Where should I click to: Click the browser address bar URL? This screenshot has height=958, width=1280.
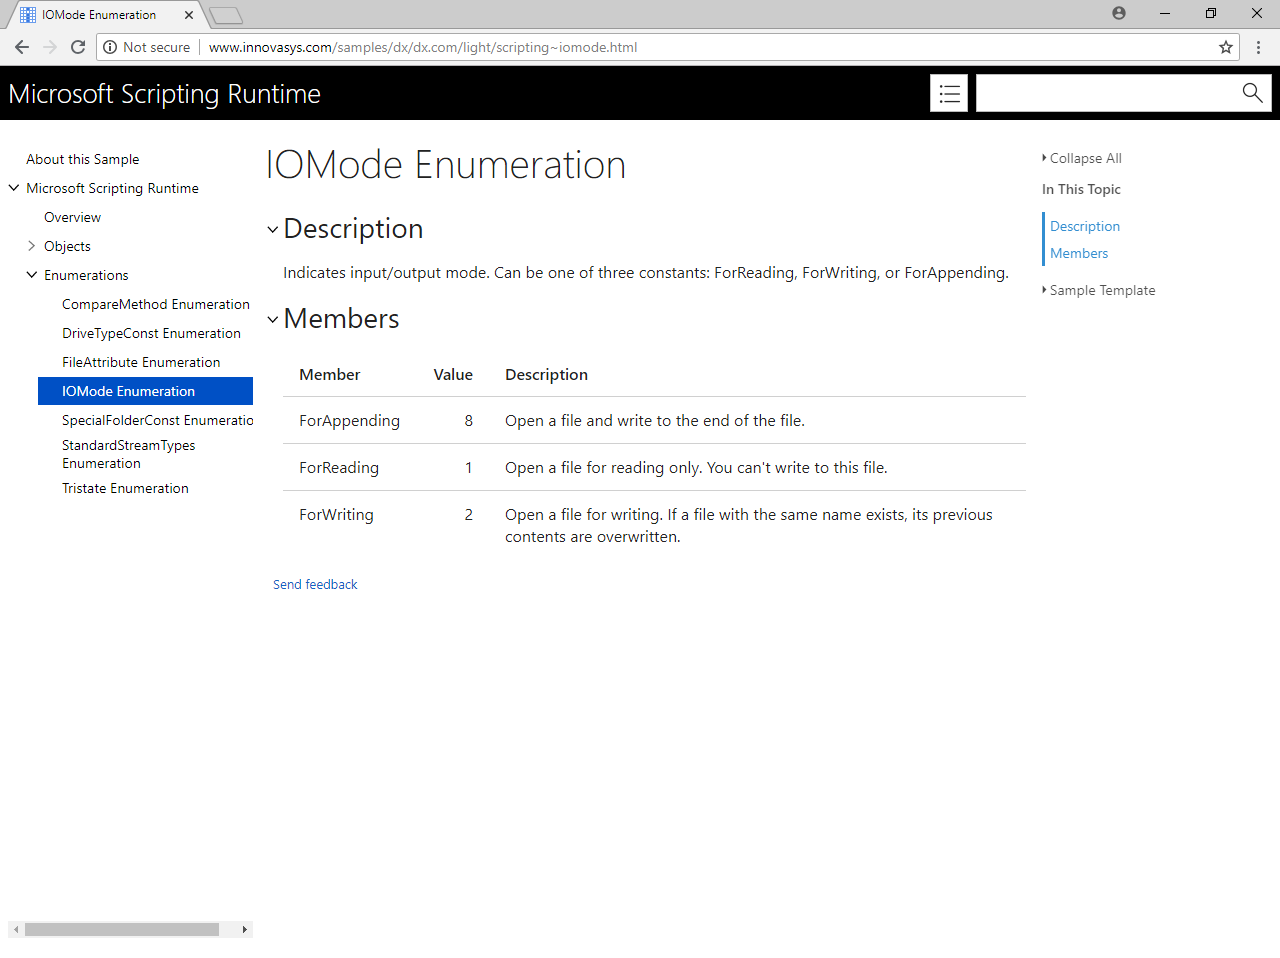click(423, 47)
